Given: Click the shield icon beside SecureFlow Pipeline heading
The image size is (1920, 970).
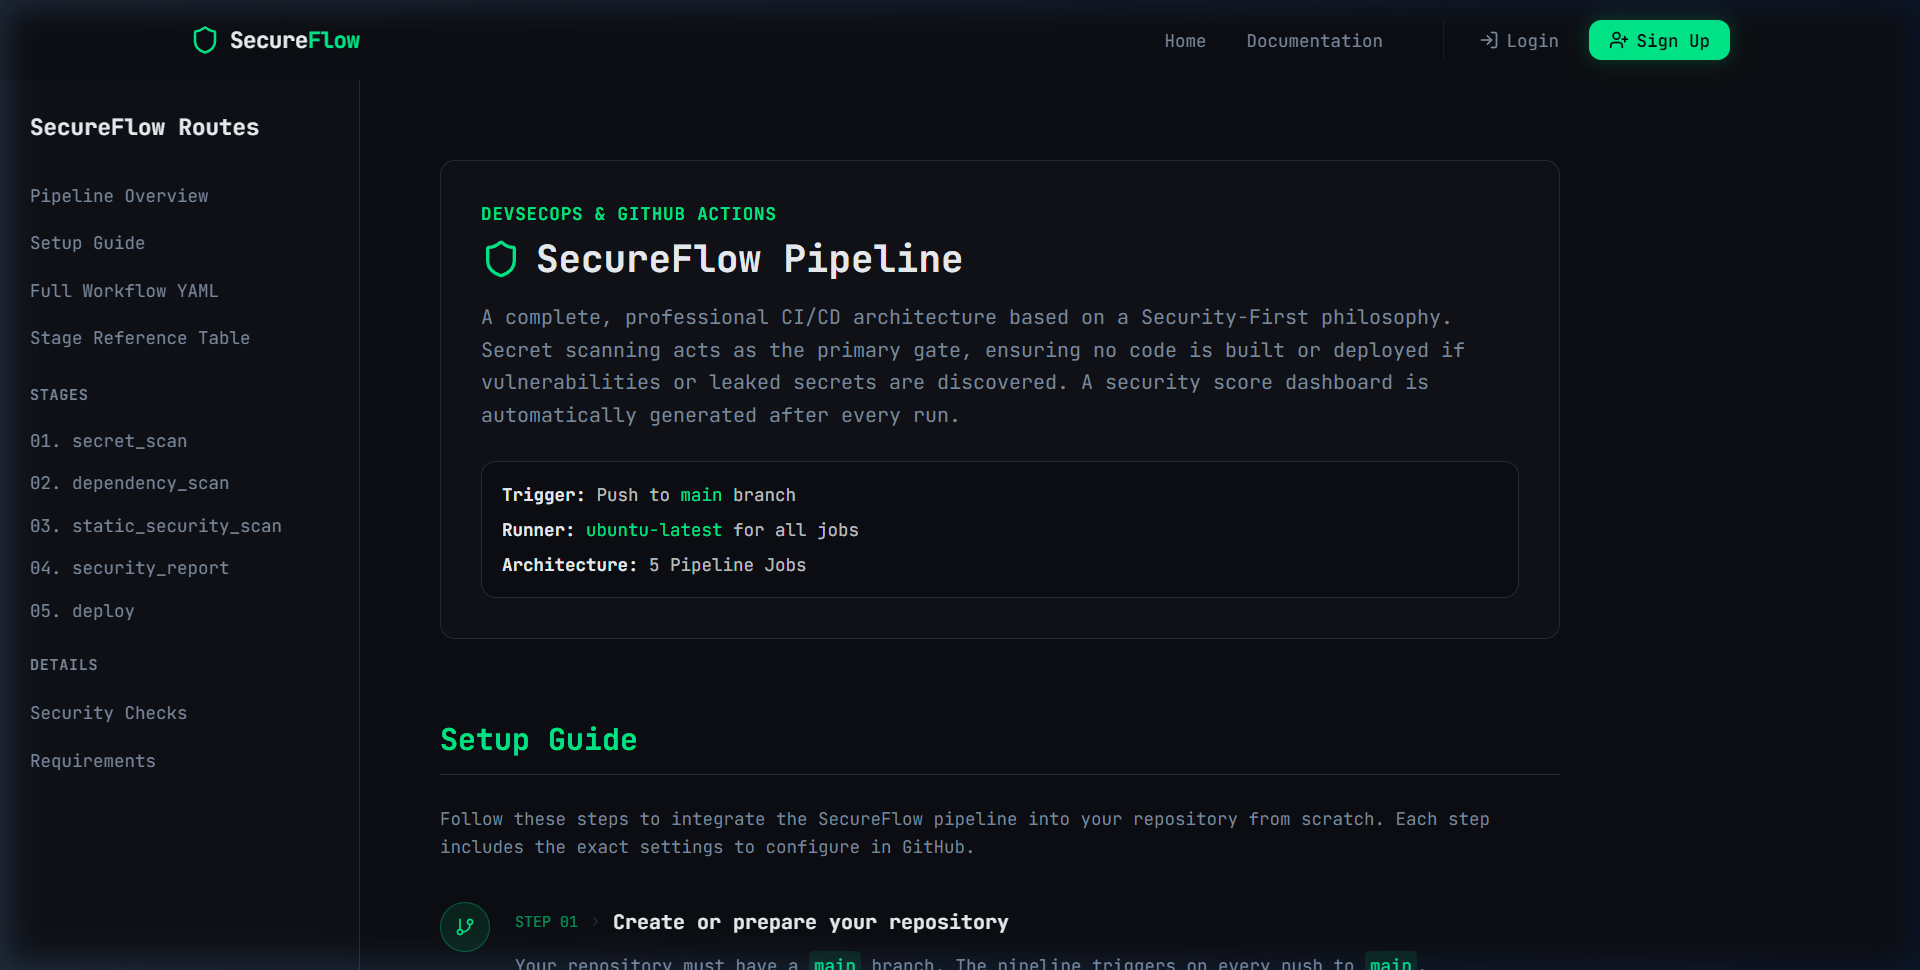Looking at the screenshot, I should 501,259.
